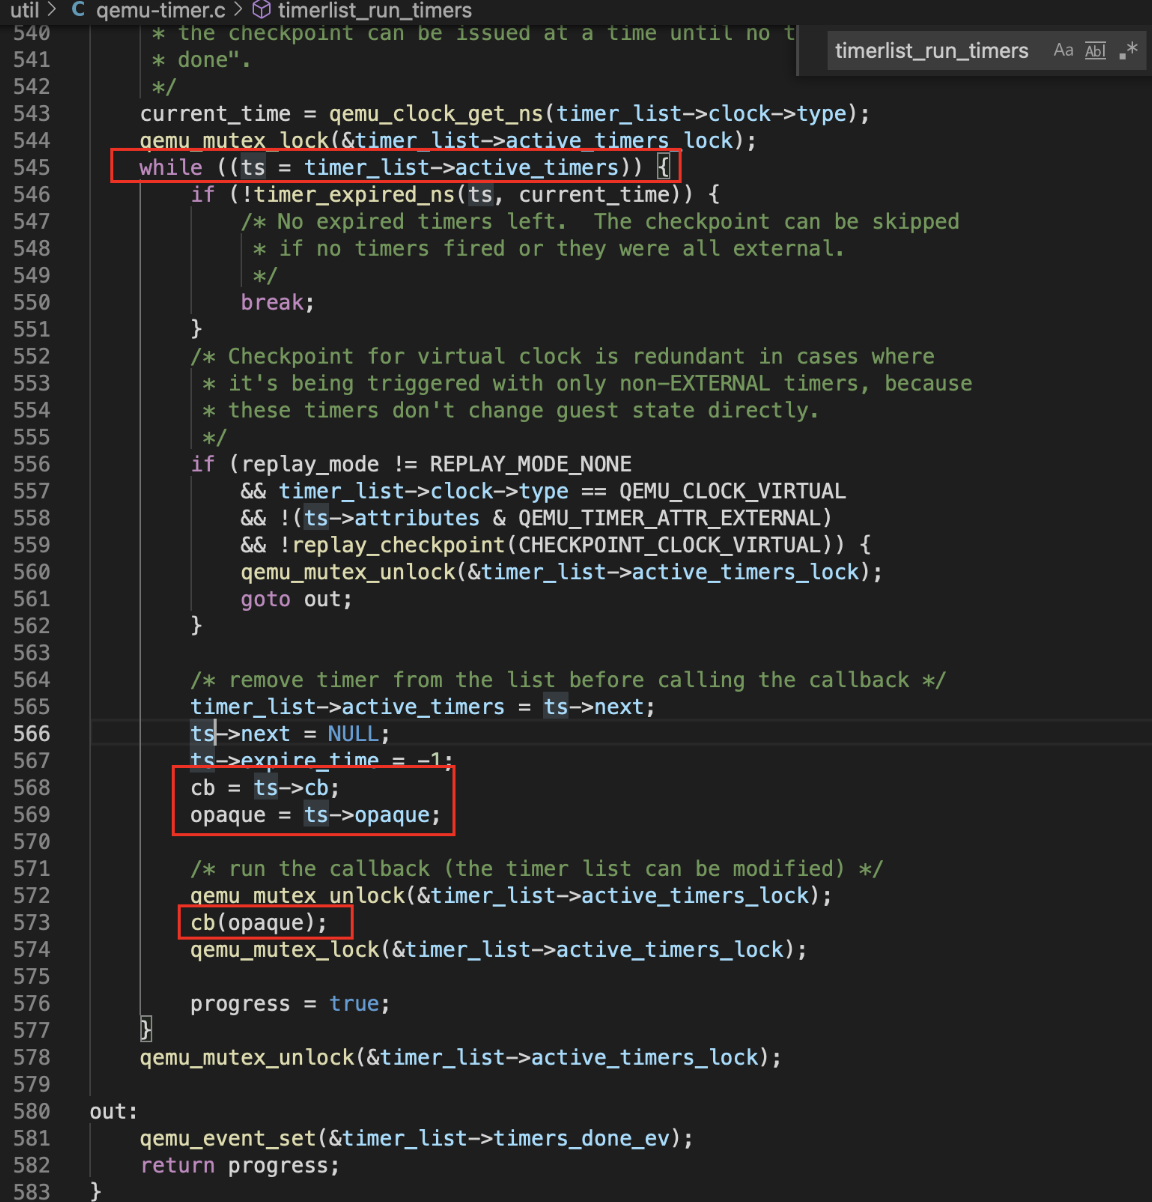Viewport: 1152px width, 1202px height.
Task: Click the C file icon in breadcrumb
Action: point(78,10)
